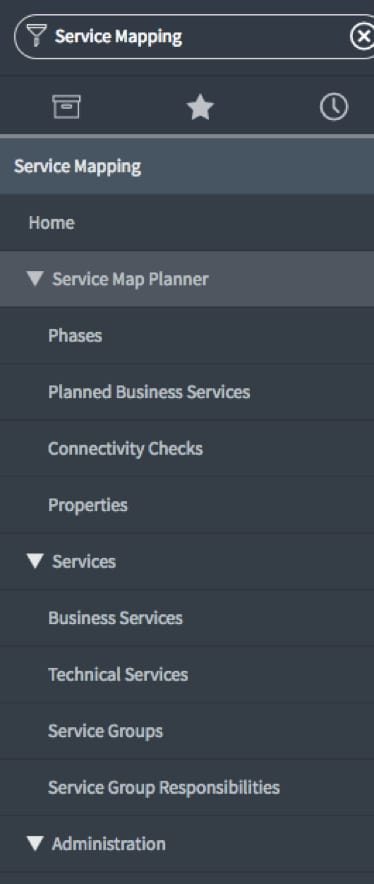This screenshot has width=374, height=884.
Task: Open History via the clock icon
Action: click(334, 107)
